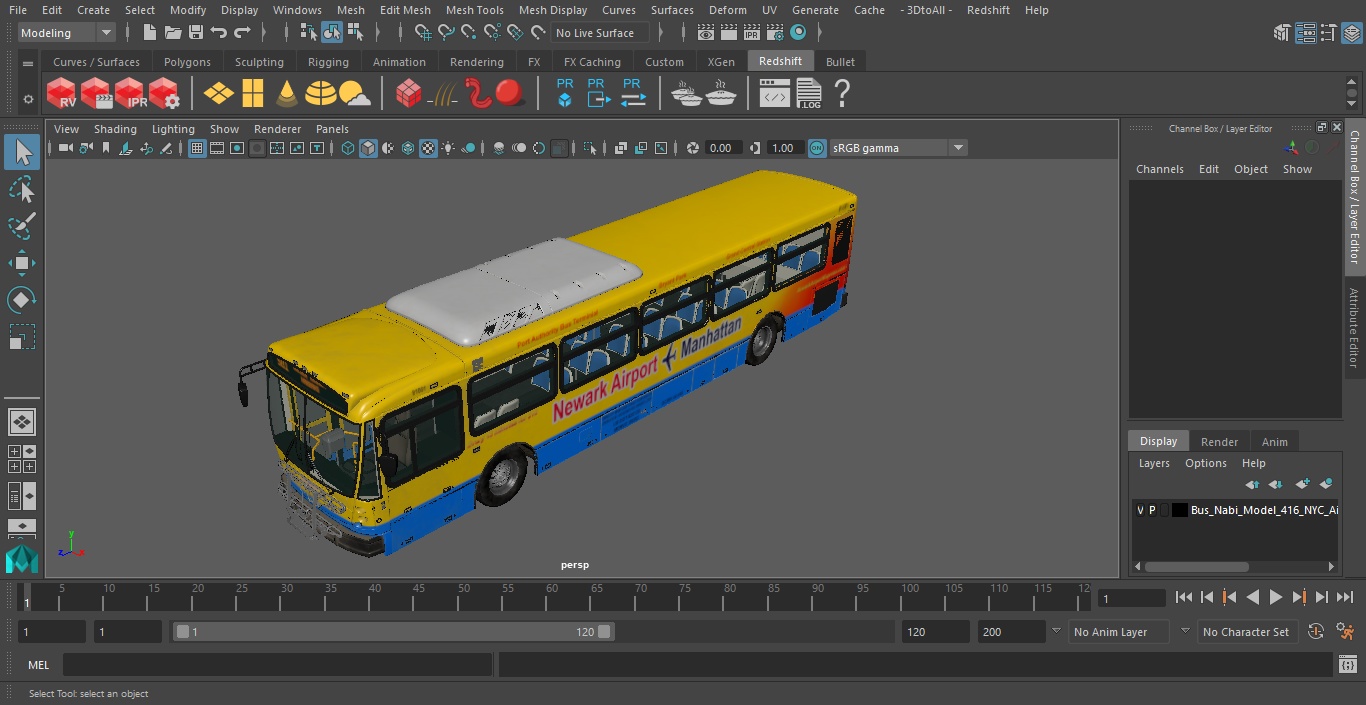The image size is (1366, 705).
Task: Click the MEL command input field
Action: click(277, 665)
